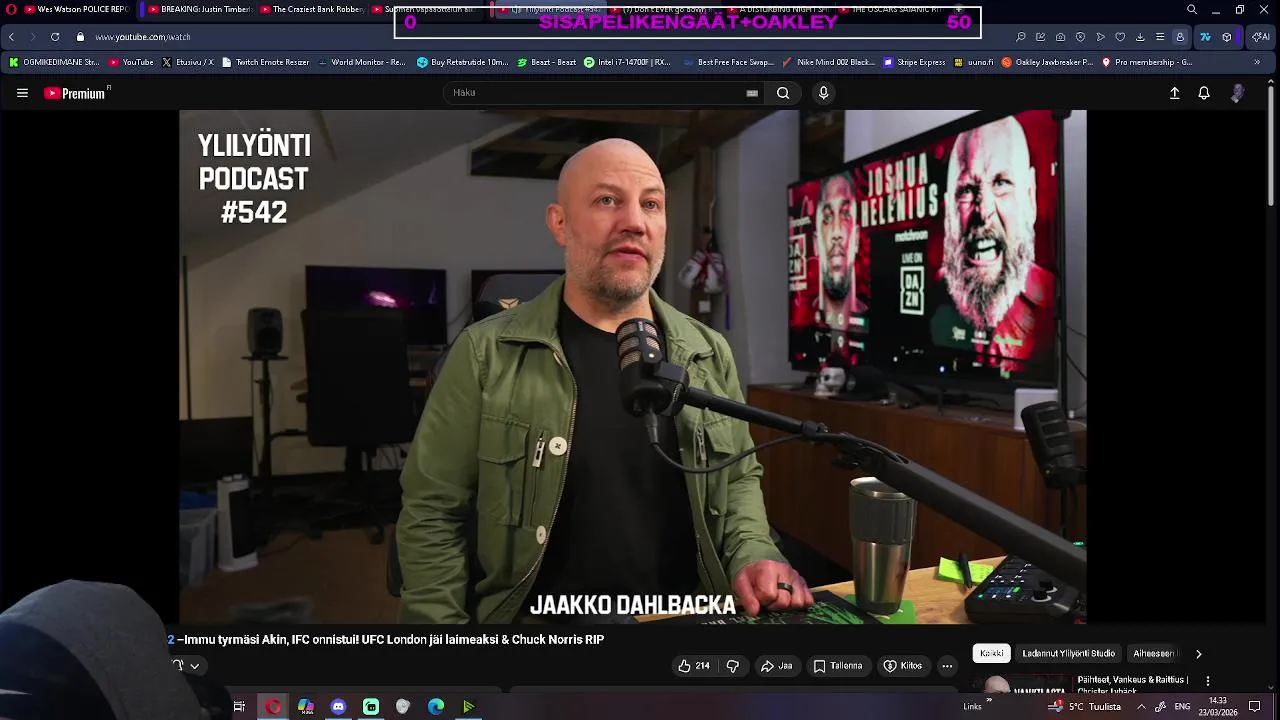Screen dimensions: 1280x720
Task: Open the YouTube account avatar menu
Action: [1237, 93]
